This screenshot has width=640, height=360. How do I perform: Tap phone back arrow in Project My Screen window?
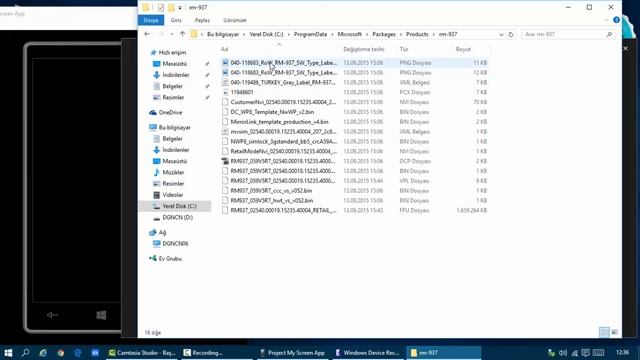[x=52, y=315]
